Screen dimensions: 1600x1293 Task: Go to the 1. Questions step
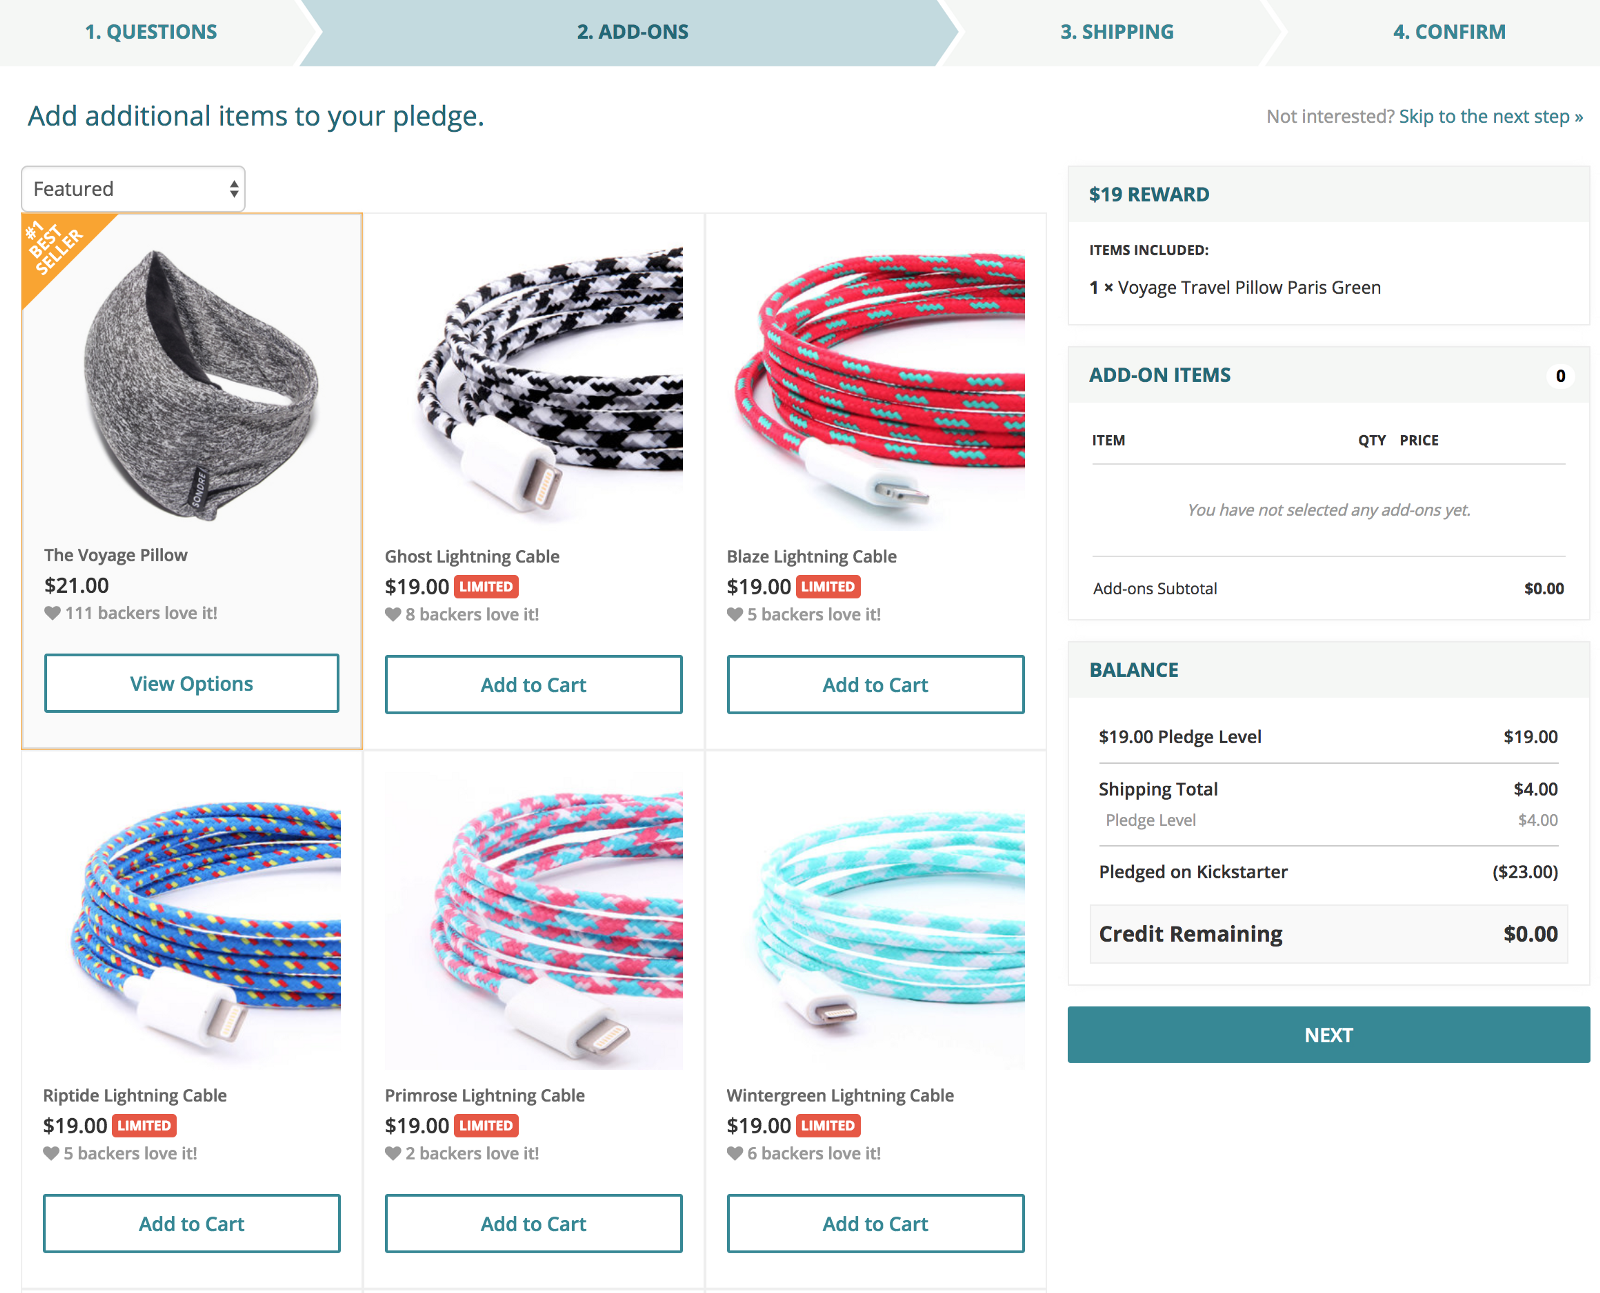(x=151, y=32)
